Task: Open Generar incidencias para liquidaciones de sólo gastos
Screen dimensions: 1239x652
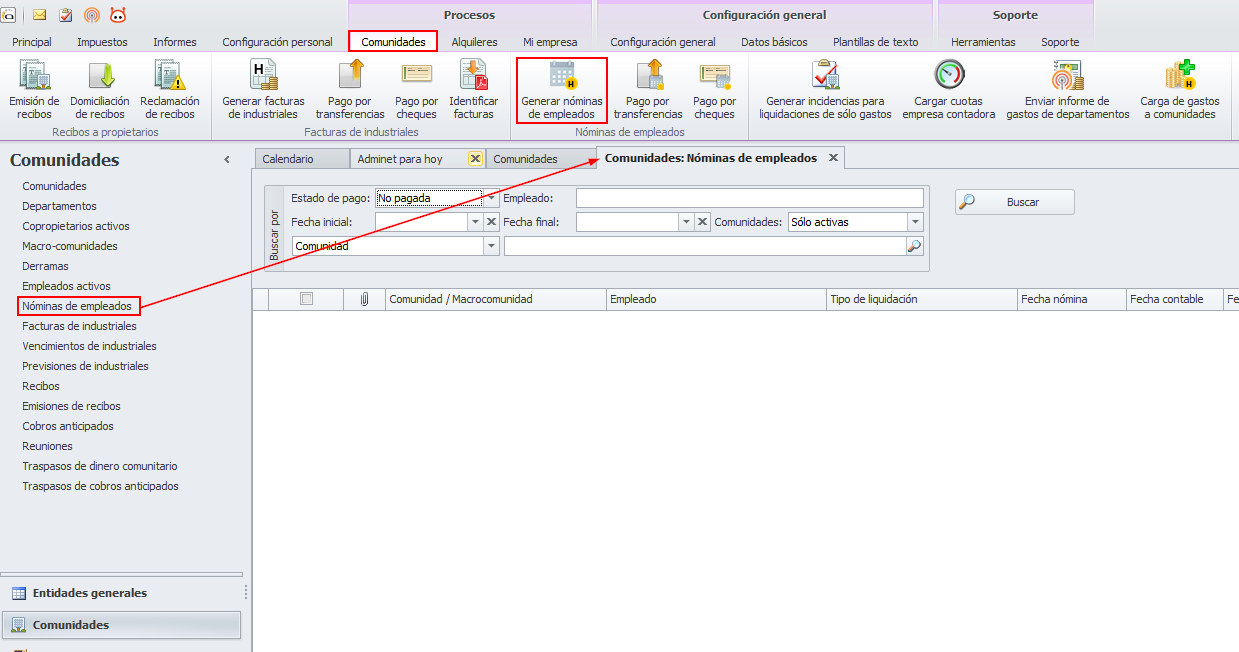Action: (x=825, y=90)
